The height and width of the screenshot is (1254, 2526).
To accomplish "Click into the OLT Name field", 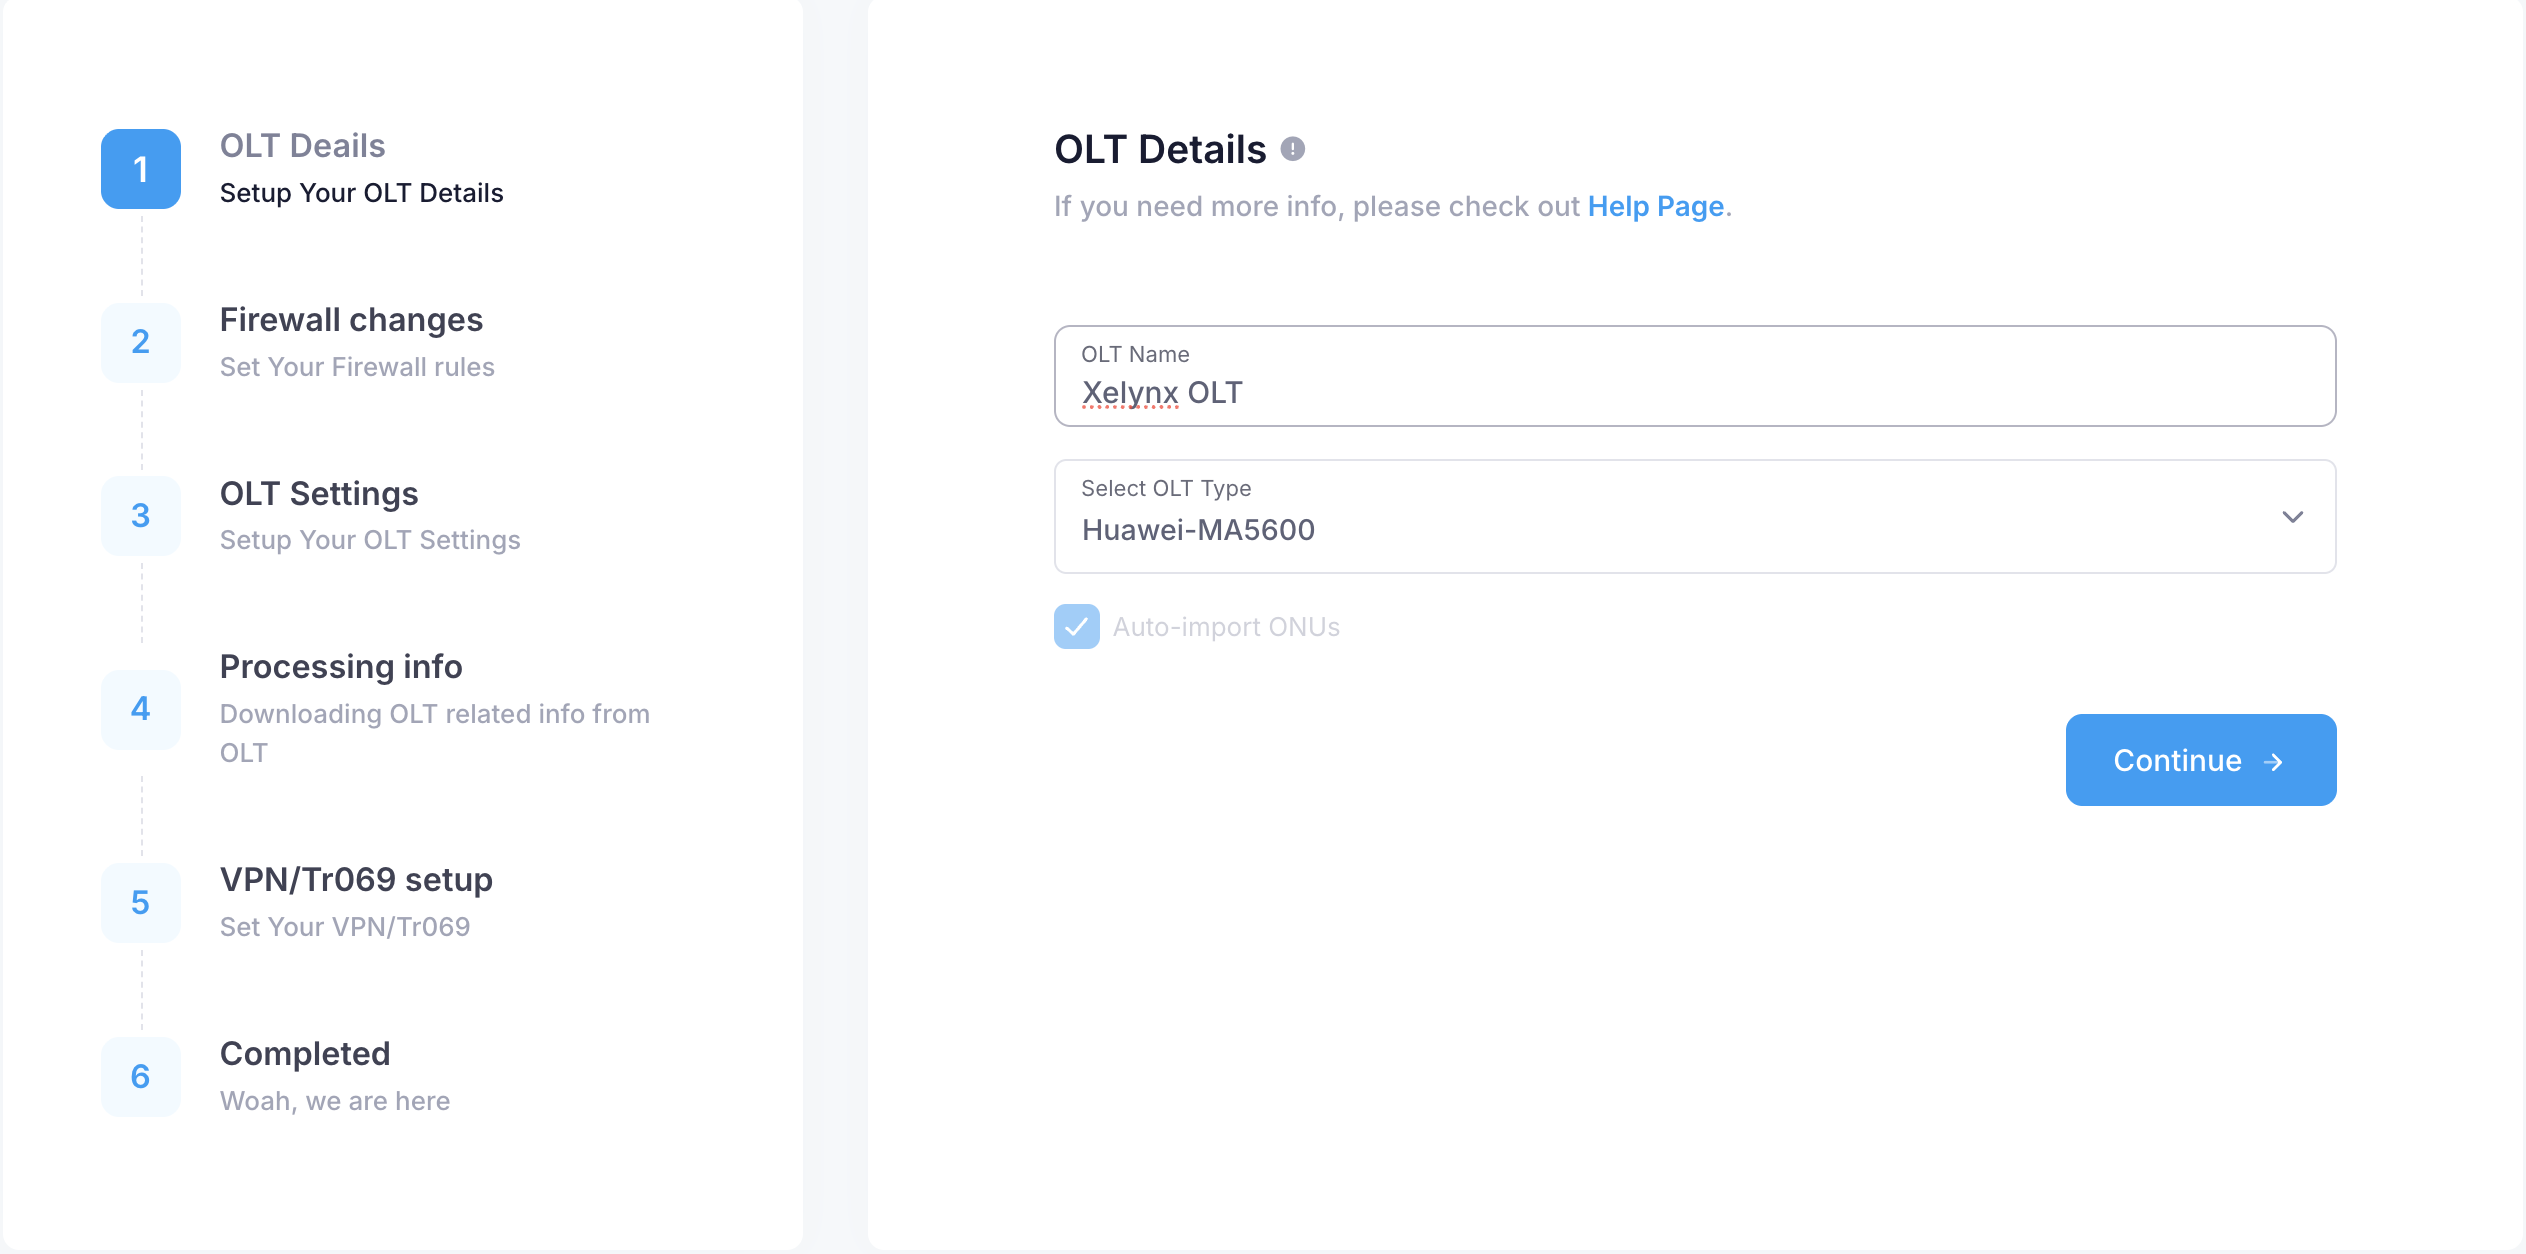I will point(1694,392).
